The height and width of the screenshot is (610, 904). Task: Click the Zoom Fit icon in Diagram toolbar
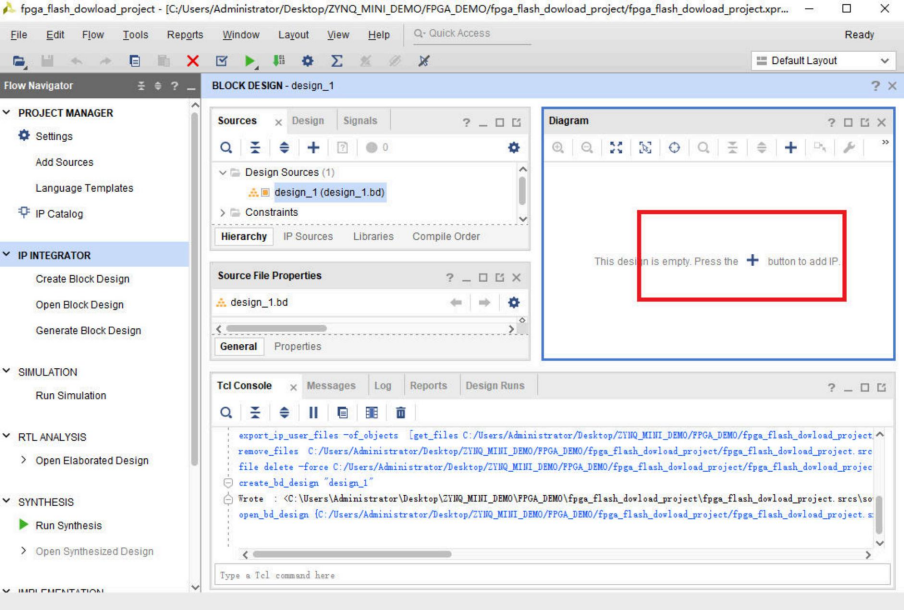[616, 147]
